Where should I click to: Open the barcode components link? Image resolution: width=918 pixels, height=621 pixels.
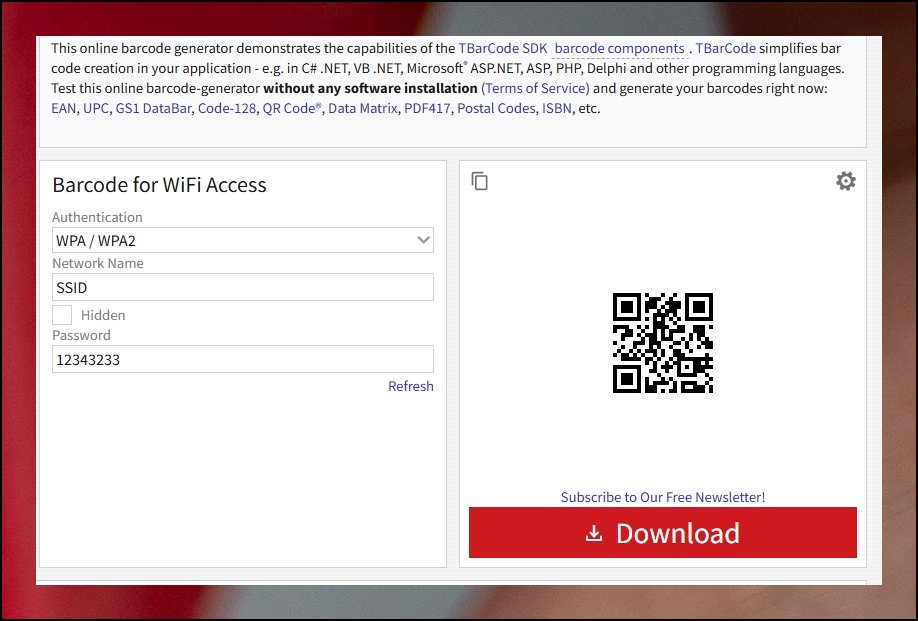click(619, 49)
